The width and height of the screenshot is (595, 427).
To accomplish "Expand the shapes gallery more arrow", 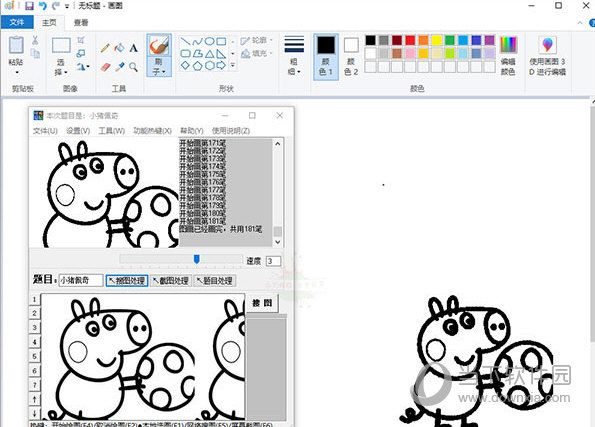I will 233,65.
